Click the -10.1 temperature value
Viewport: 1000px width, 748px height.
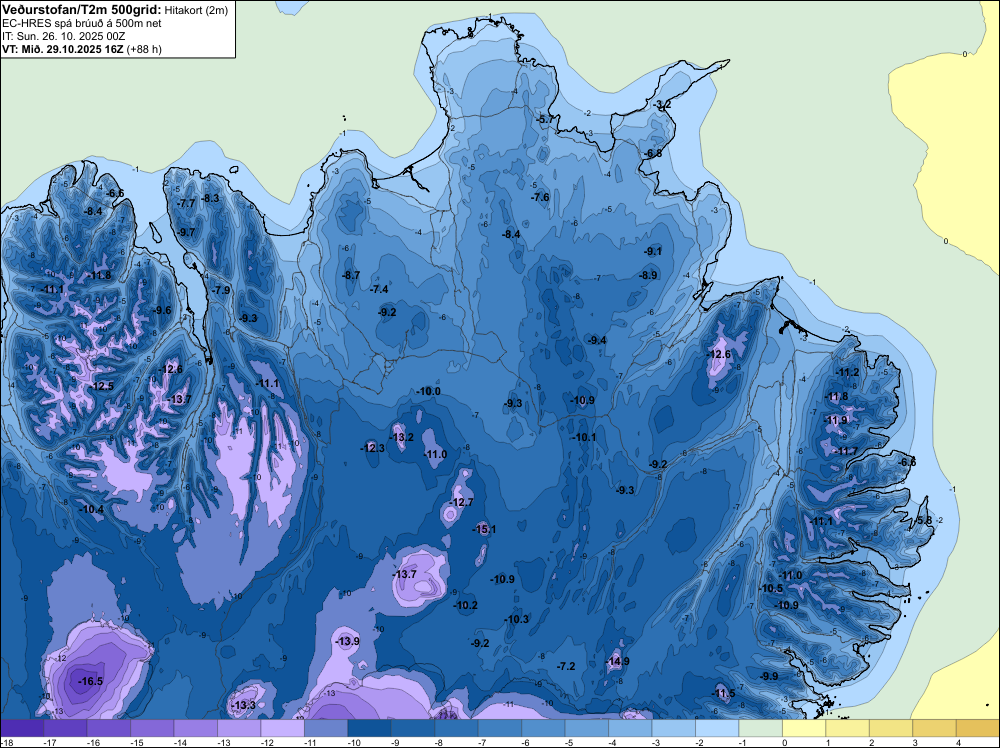pyautogui.click(x=584, y=437)
